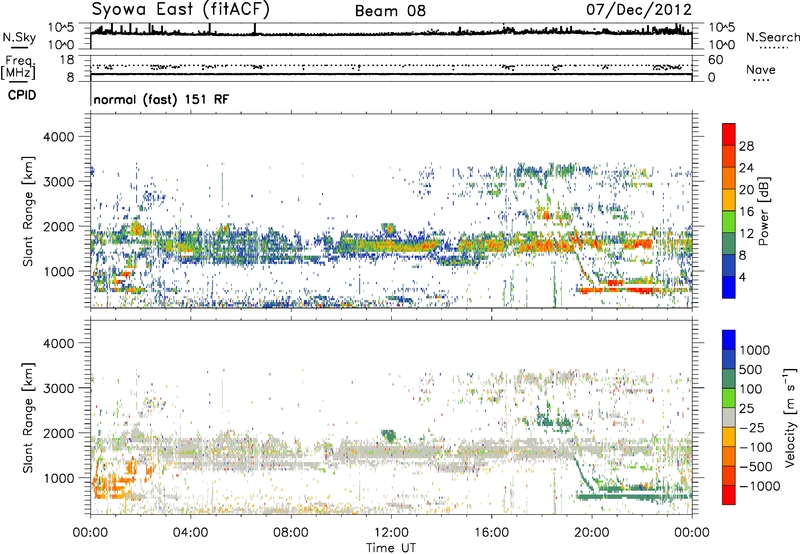Click the '1000' tick on the velocity panel axis
Screen dimensions: 800x554
click(x=59, y=478)
